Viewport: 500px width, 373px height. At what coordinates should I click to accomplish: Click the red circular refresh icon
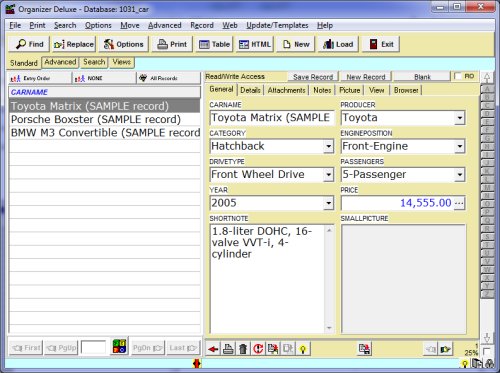[x=258, y=349]
